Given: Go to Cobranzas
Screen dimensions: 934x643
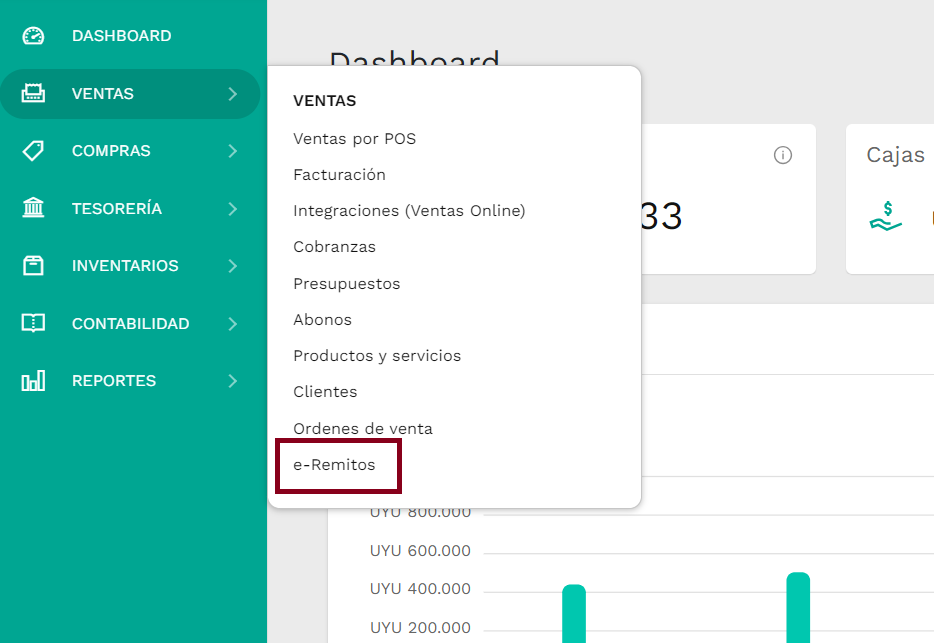Looking at the screenshot, I should 334,247.
